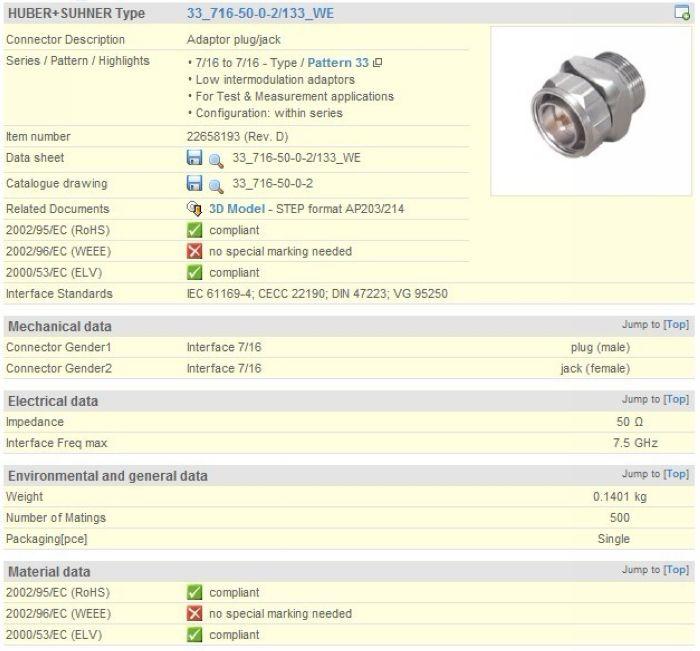700x651 pixels.
Task: Click the external link icon beside Pattern 33
Action: [x=377, y=63]
